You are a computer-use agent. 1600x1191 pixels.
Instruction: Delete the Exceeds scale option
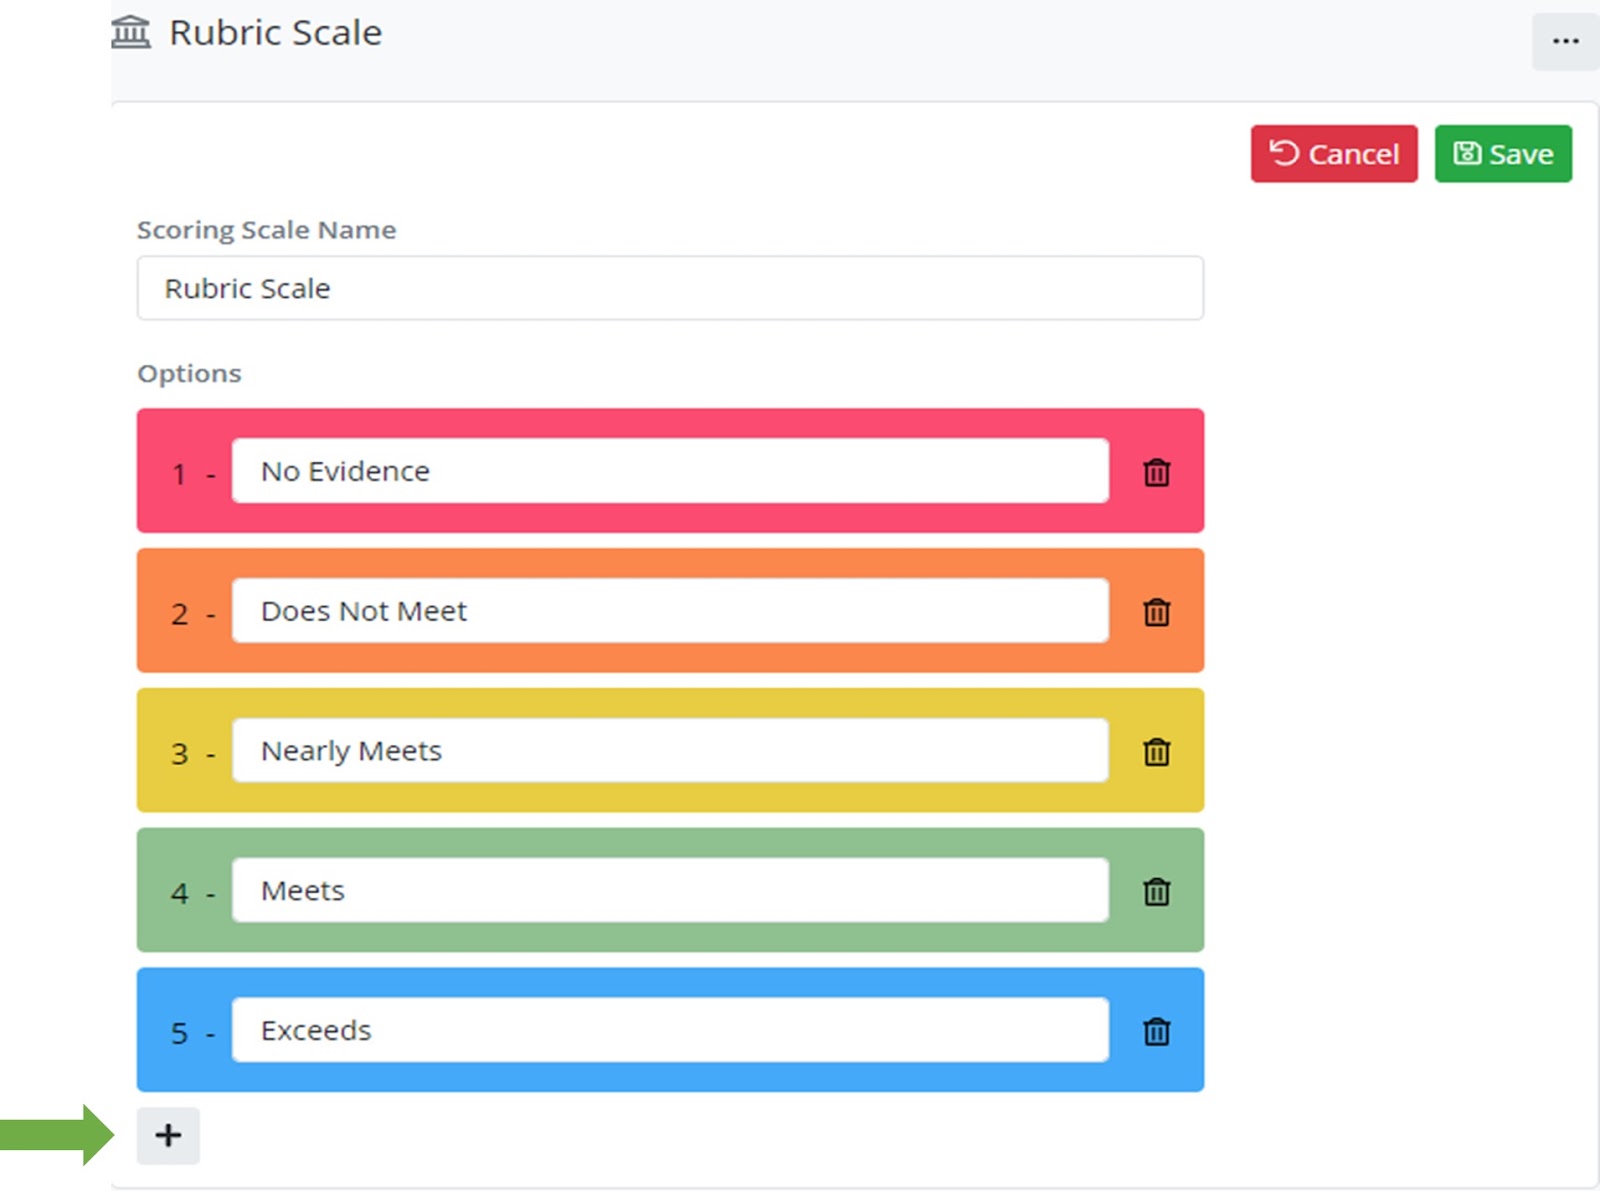tap(1156, 1031)
